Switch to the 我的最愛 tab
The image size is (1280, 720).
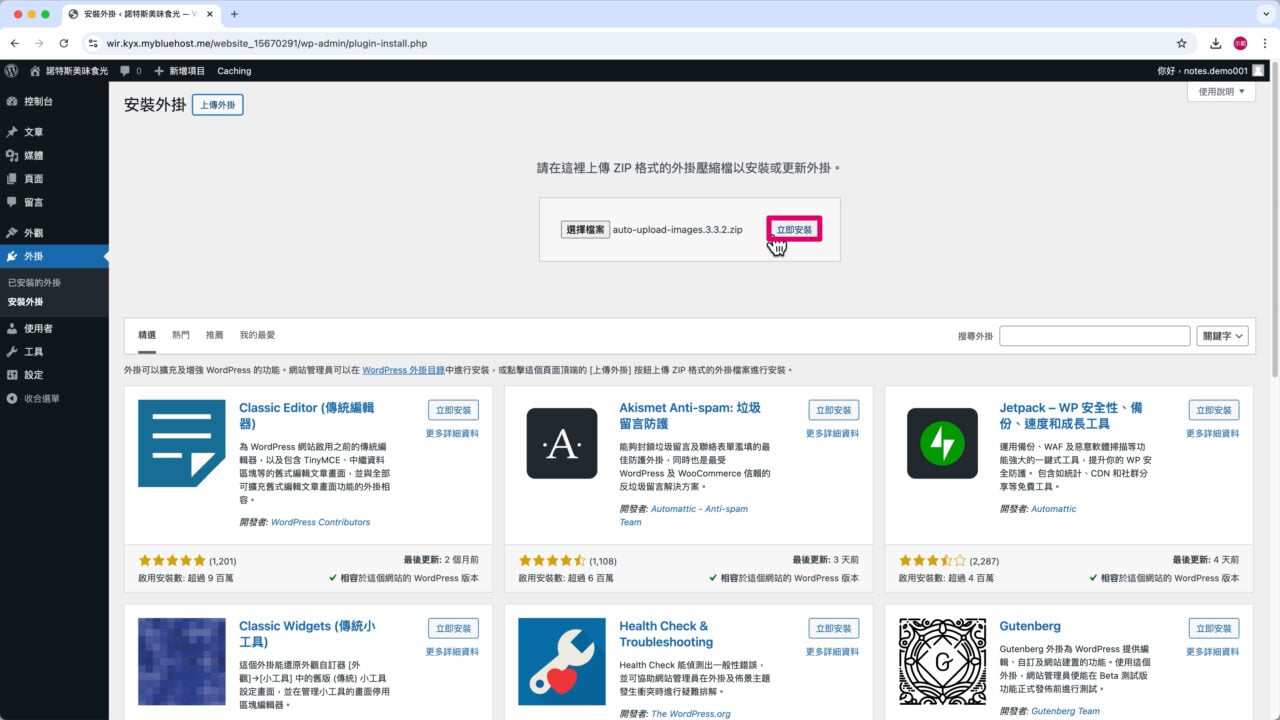[x=257, y=335]
